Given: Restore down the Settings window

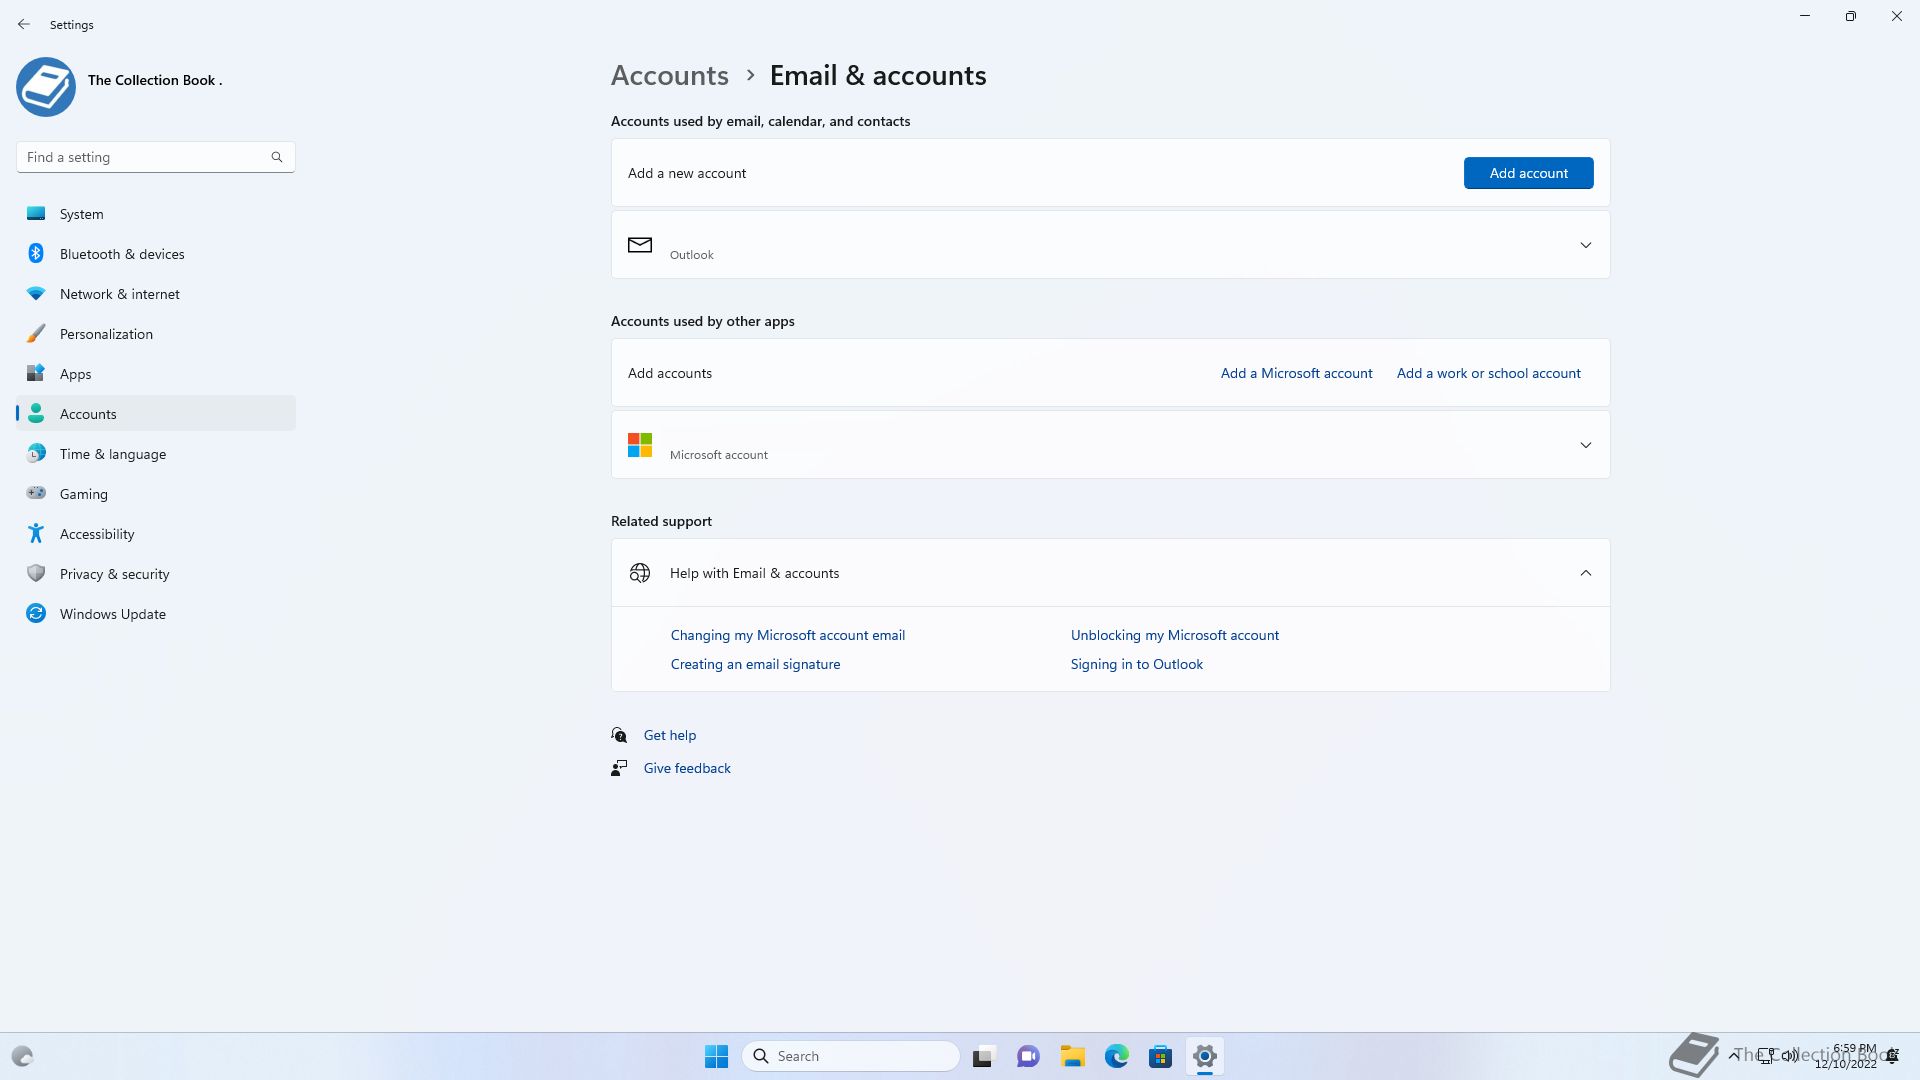Looking at the screenshot, I should point(1851,16).
